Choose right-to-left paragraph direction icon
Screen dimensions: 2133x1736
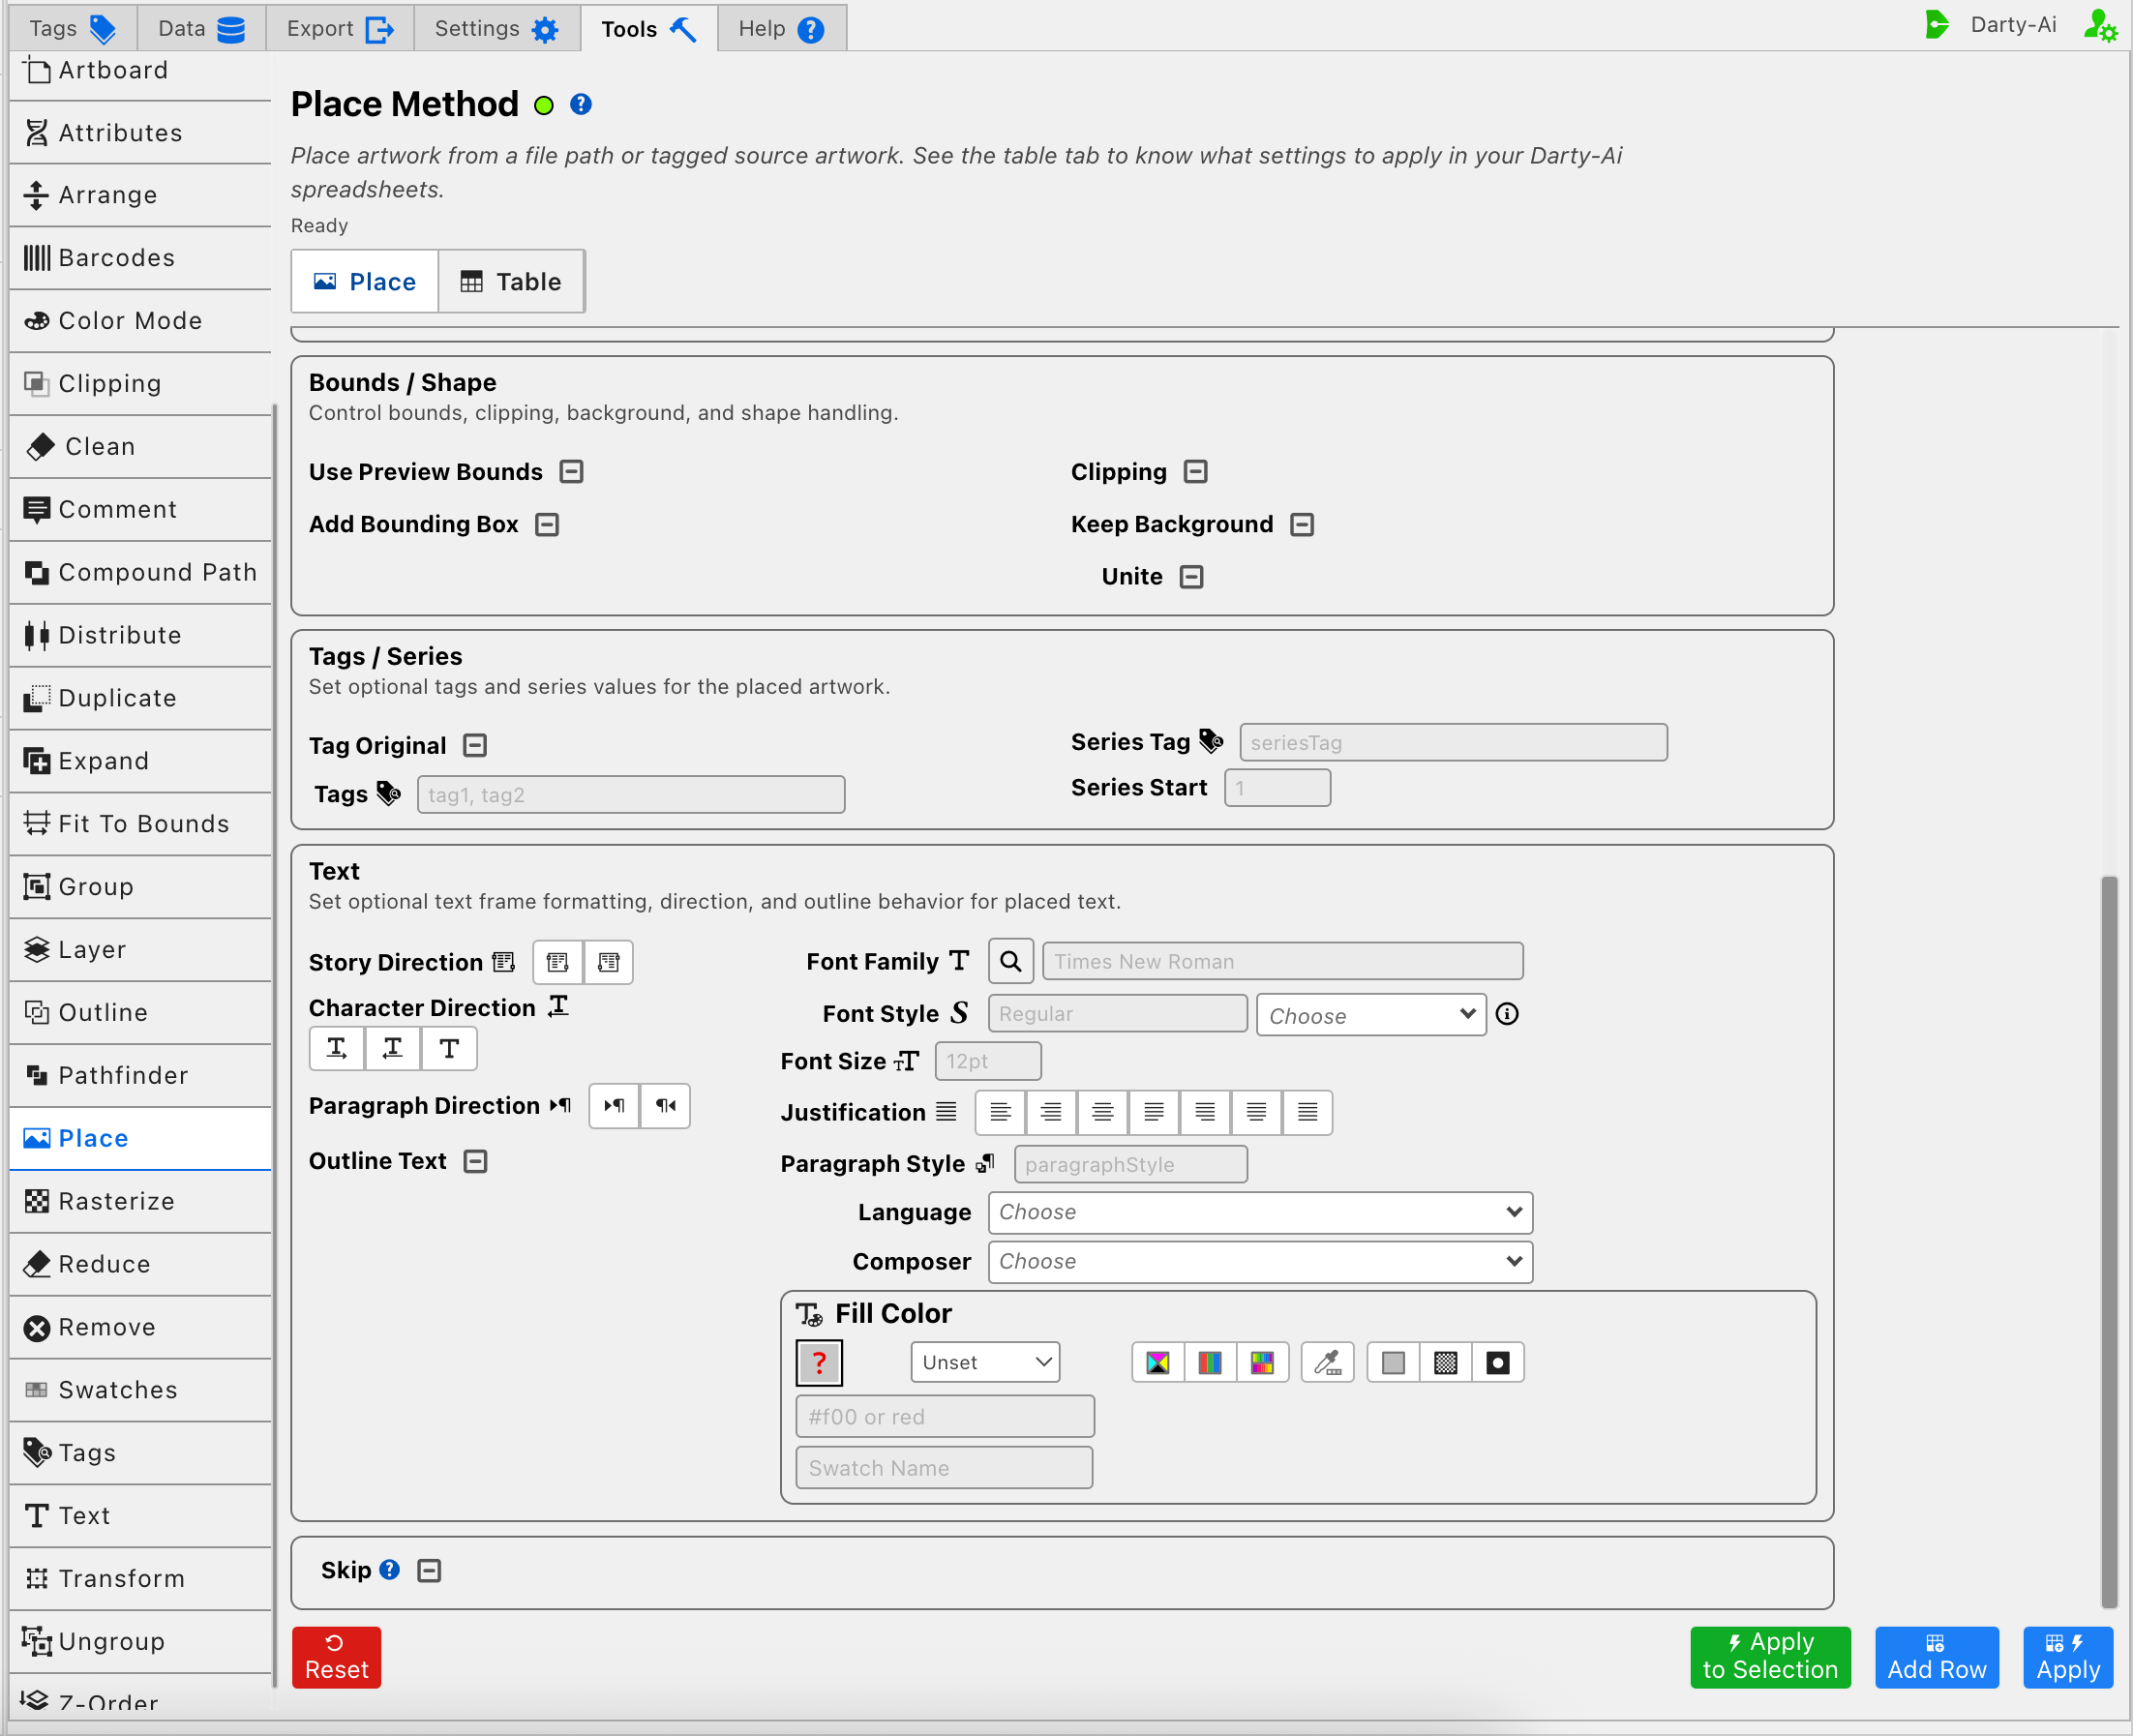point(665,1105)
